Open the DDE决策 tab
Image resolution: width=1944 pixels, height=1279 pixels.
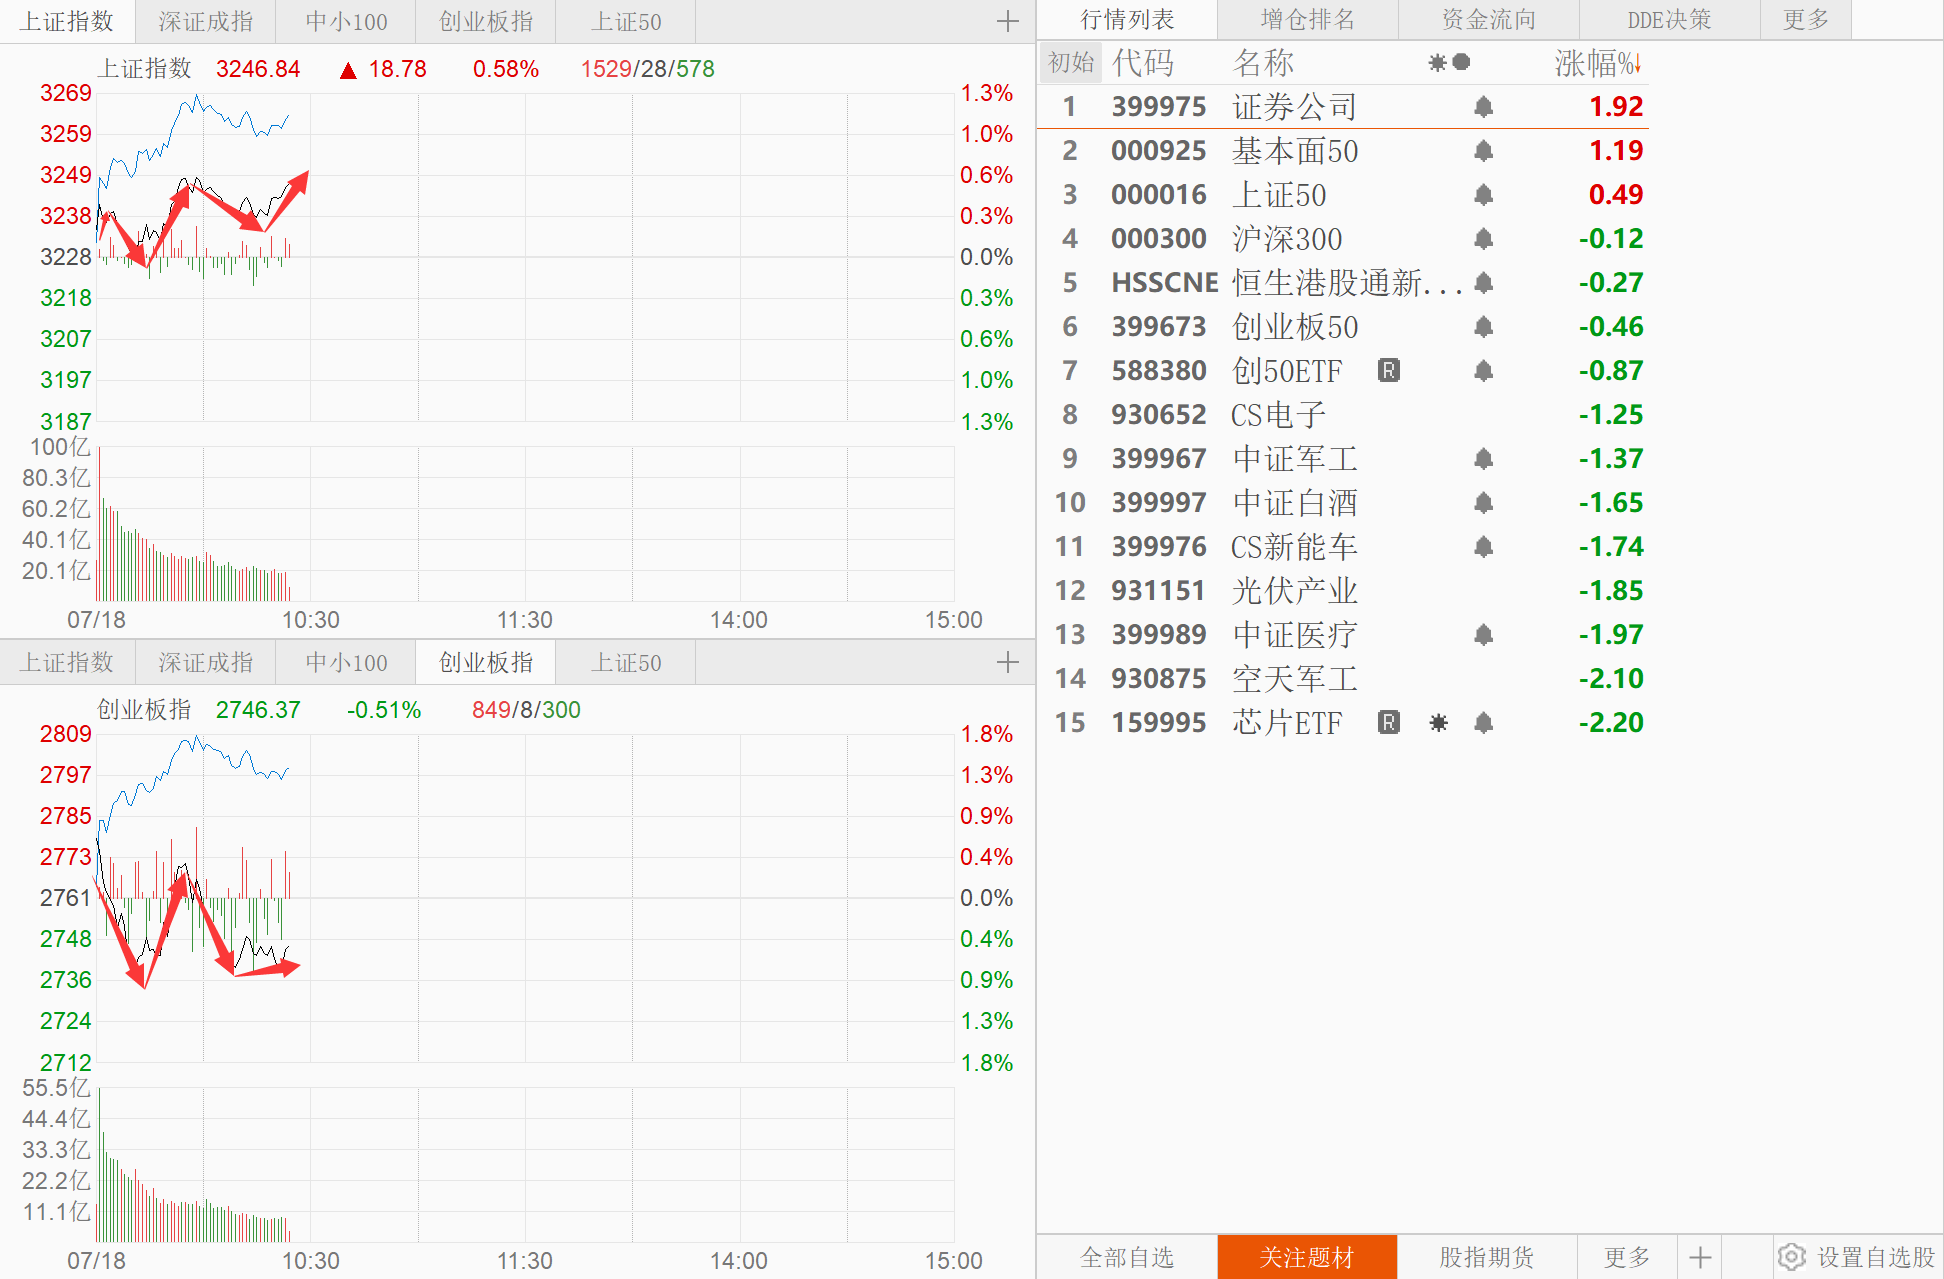pyautogui.click(x=1670, y=20)
